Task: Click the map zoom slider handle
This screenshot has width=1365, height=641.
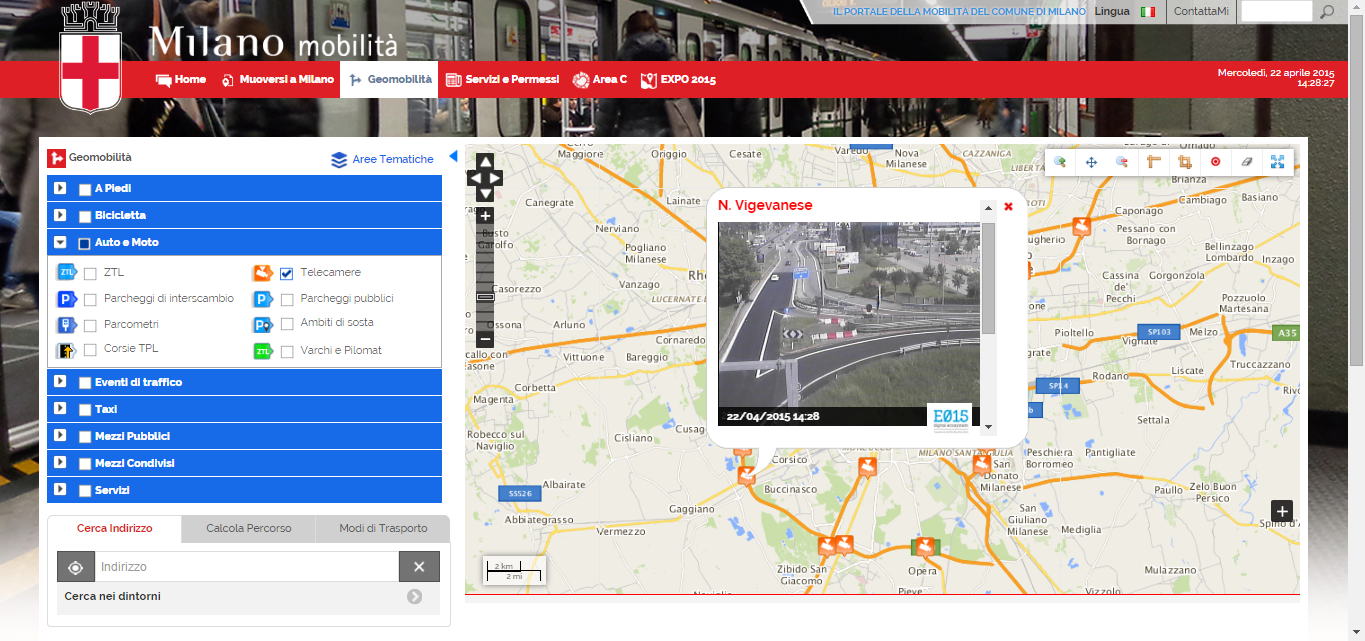Action: coord(485,297)
